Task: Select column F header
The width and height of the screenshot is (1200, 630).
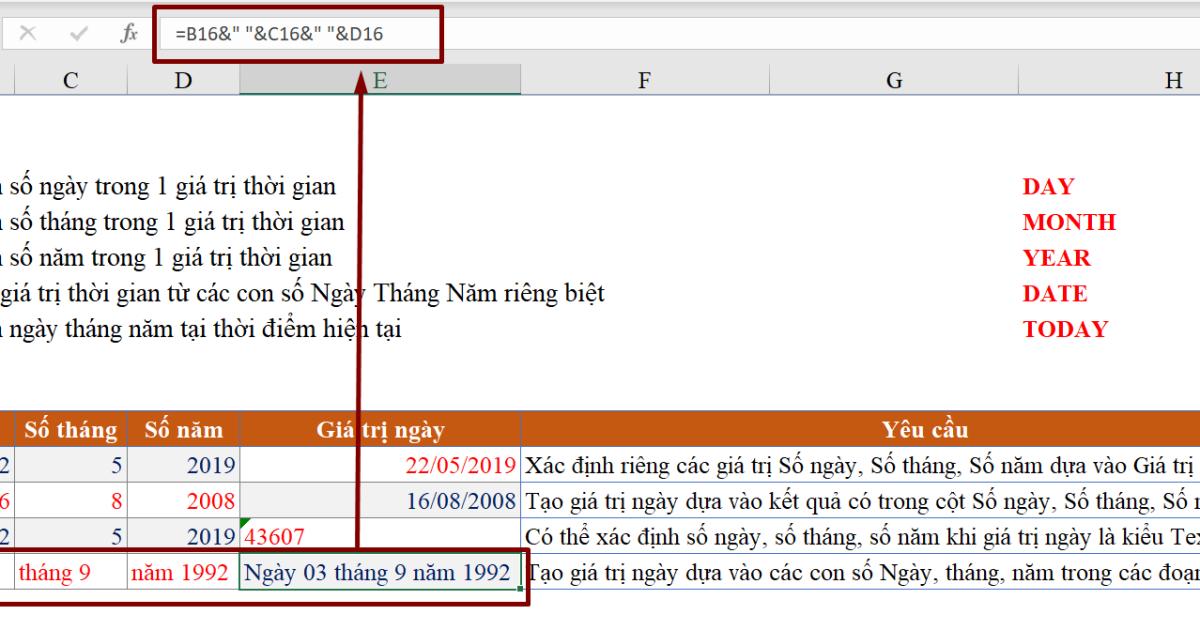Action: click(x=644, y=78)
